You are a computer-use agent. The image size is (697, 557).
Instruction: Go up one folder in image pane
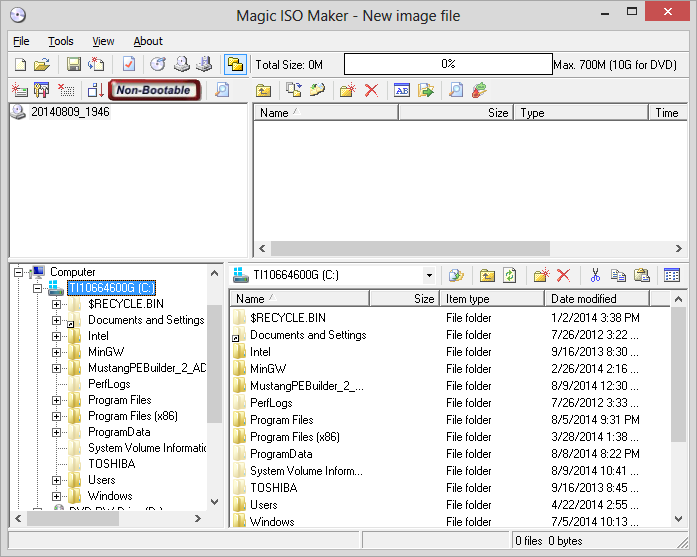pos(264,91)
